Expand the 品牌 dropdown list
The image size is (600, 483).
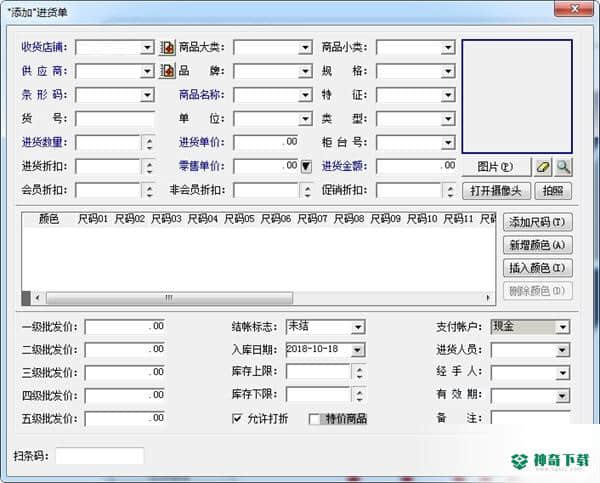pos(305,72)
